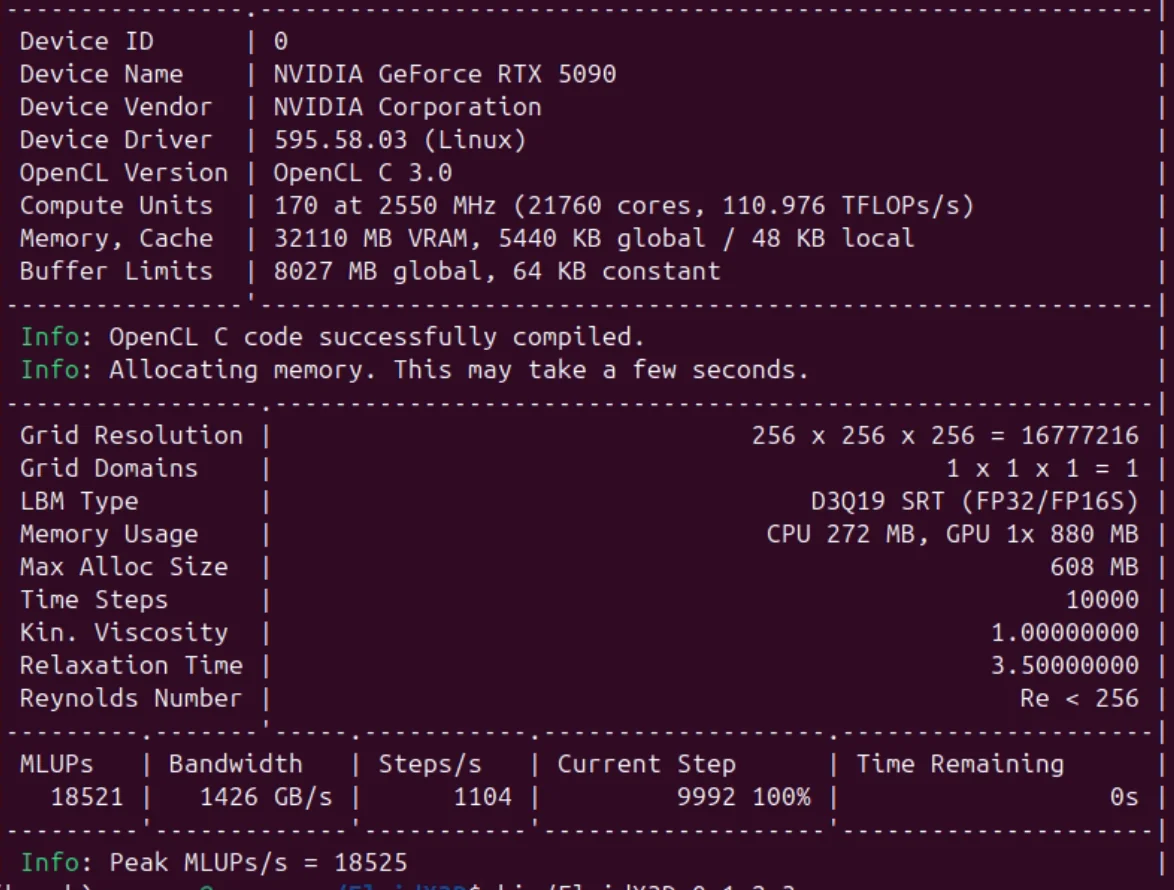1174x890 pixels.
Task: Click the D3Q19 SRT (FP32/FP16S) LBM type
Action: pos(975,502)
